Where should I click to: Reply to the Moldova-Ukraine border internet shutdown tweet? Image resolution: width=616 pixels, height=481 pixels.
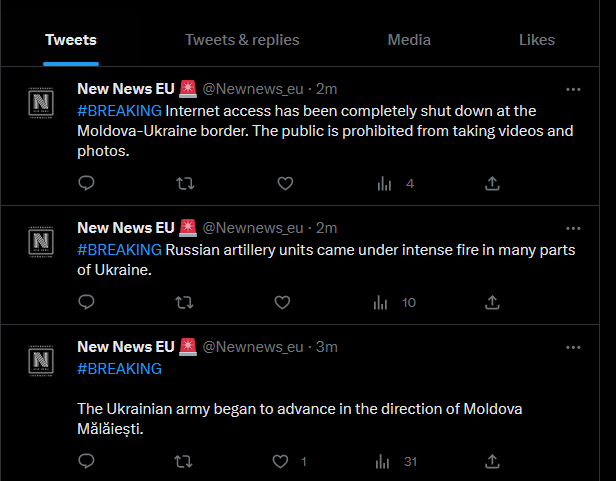click(86, 183)
